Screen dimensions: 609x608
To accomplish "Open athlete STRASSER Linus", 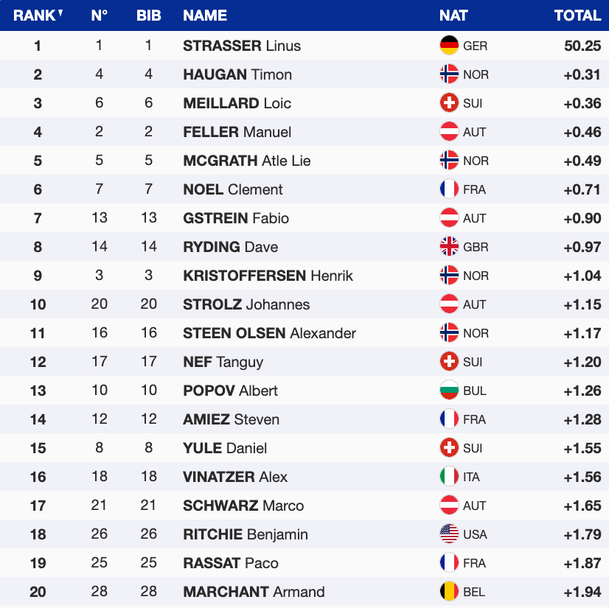I will (x=241, y=46).
